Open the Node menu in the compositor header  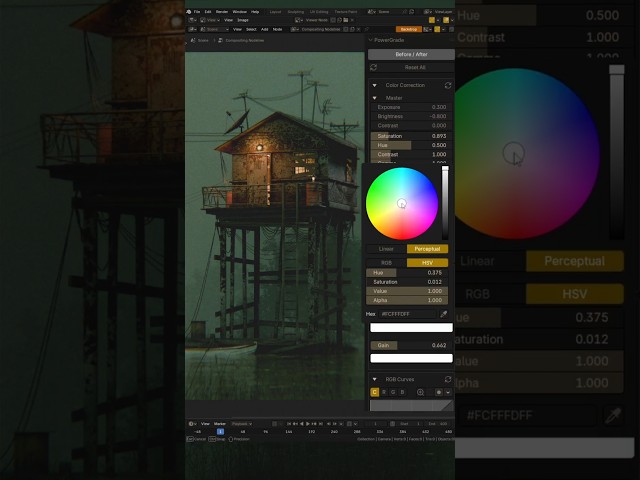click(x=278, y=29)
